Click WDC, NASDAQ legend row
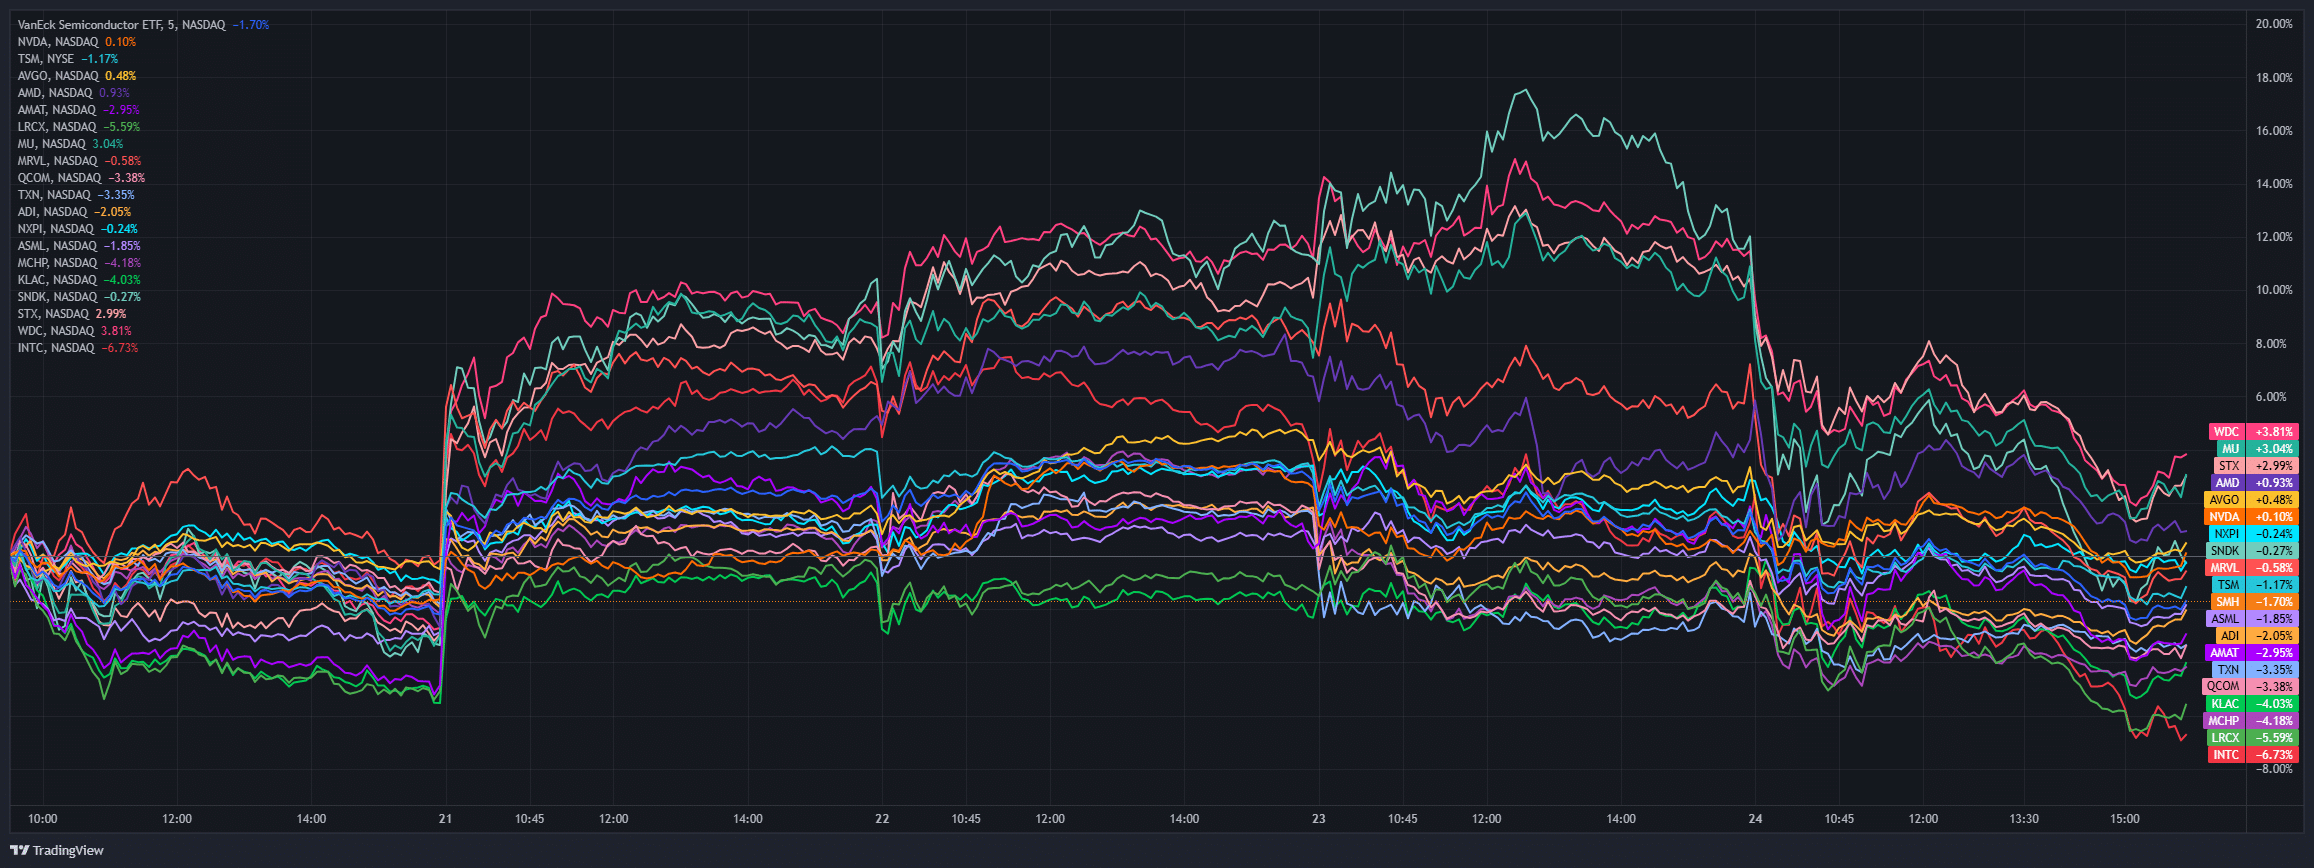Viewport: 2314px width, 868px height. click(x=75, y=331)
